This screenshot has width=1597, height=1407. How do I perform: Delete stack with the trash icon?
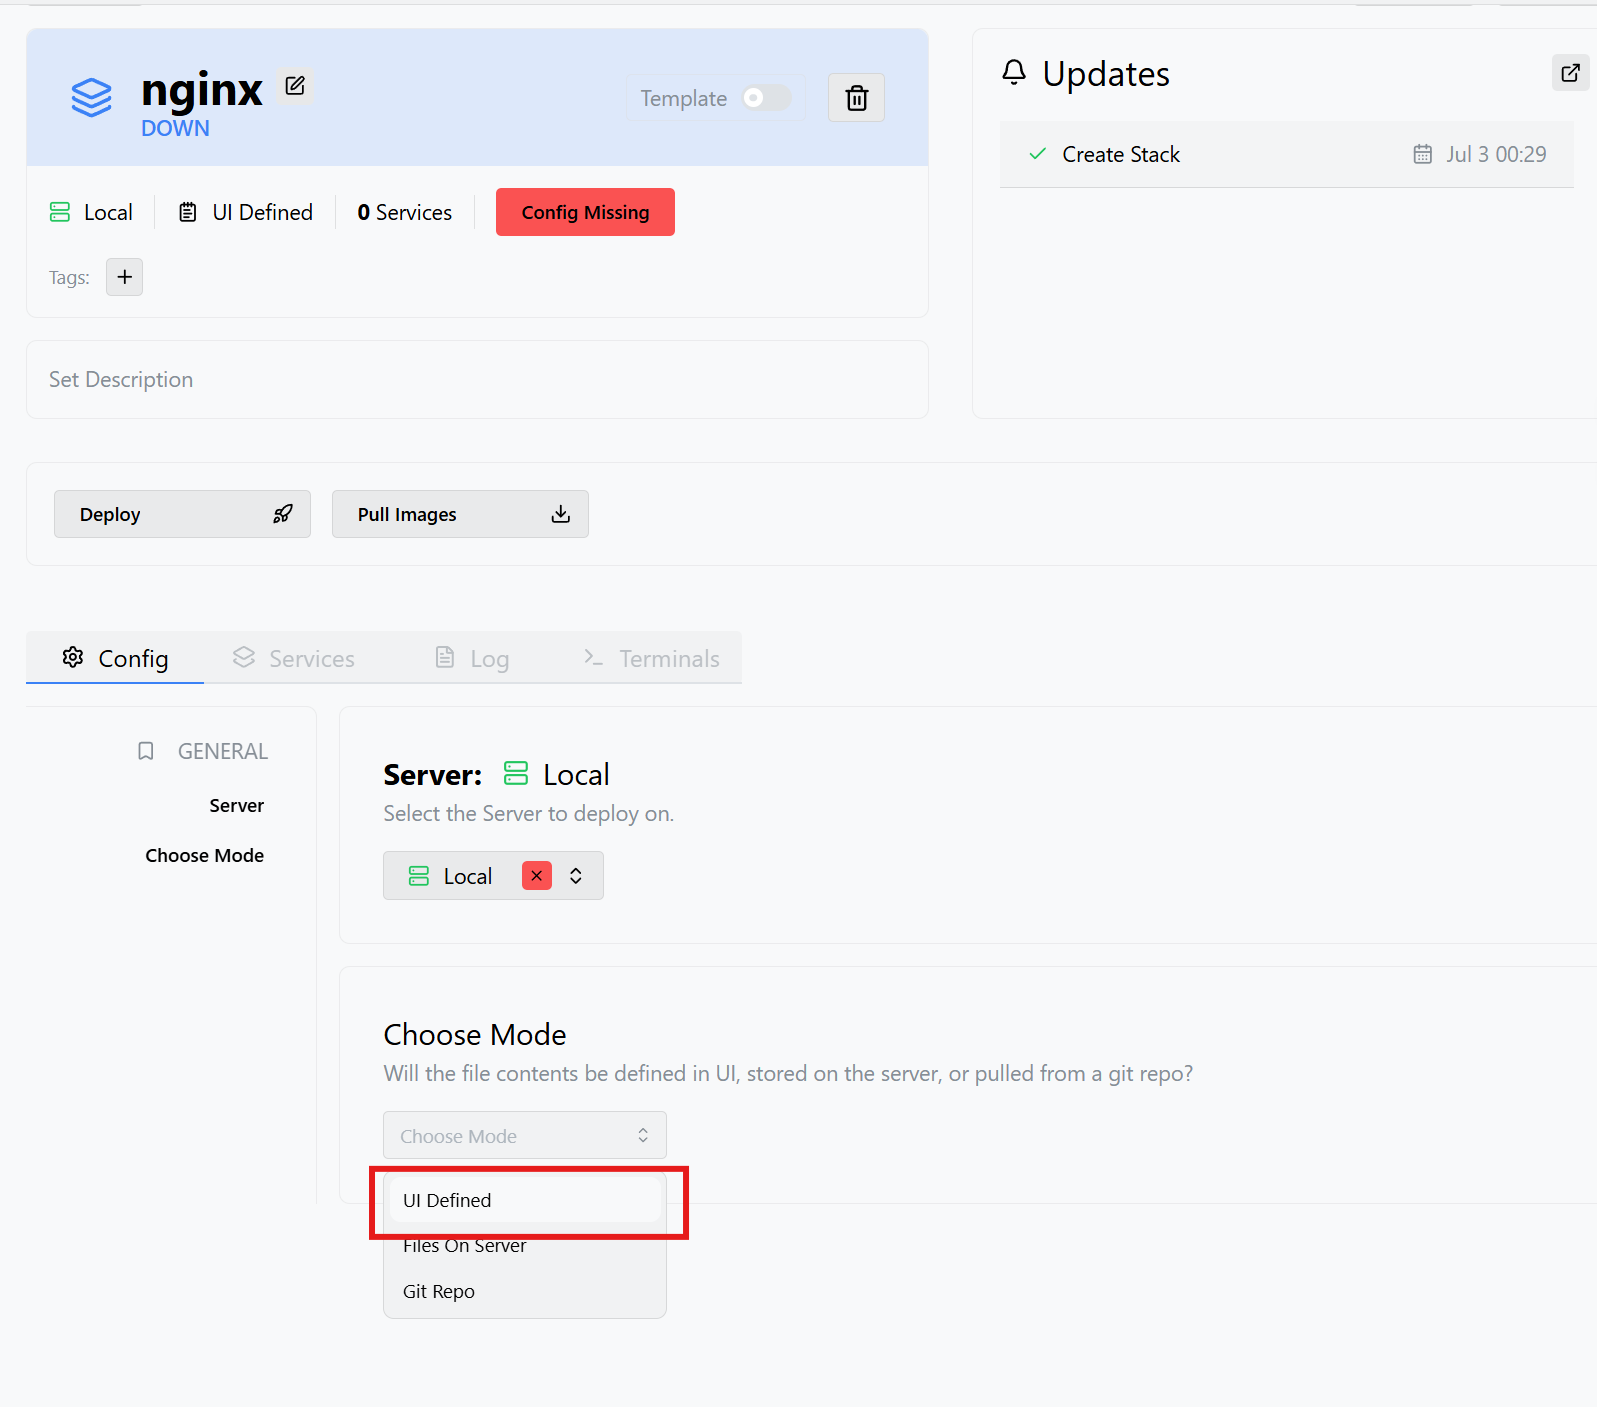tap(856, 98)
